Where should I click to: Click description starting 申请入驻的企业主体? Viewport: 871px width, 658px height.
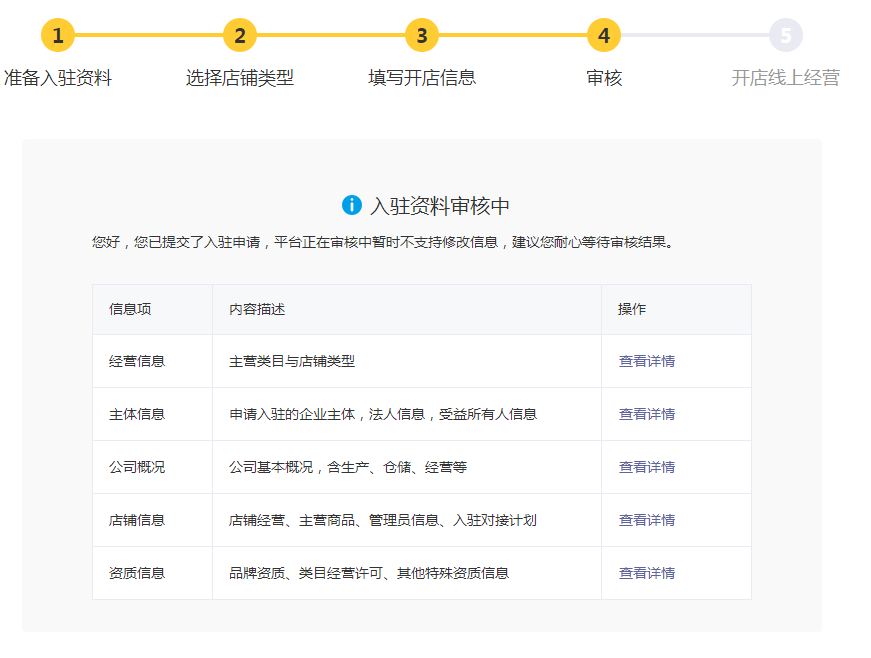tap(383, 414)
